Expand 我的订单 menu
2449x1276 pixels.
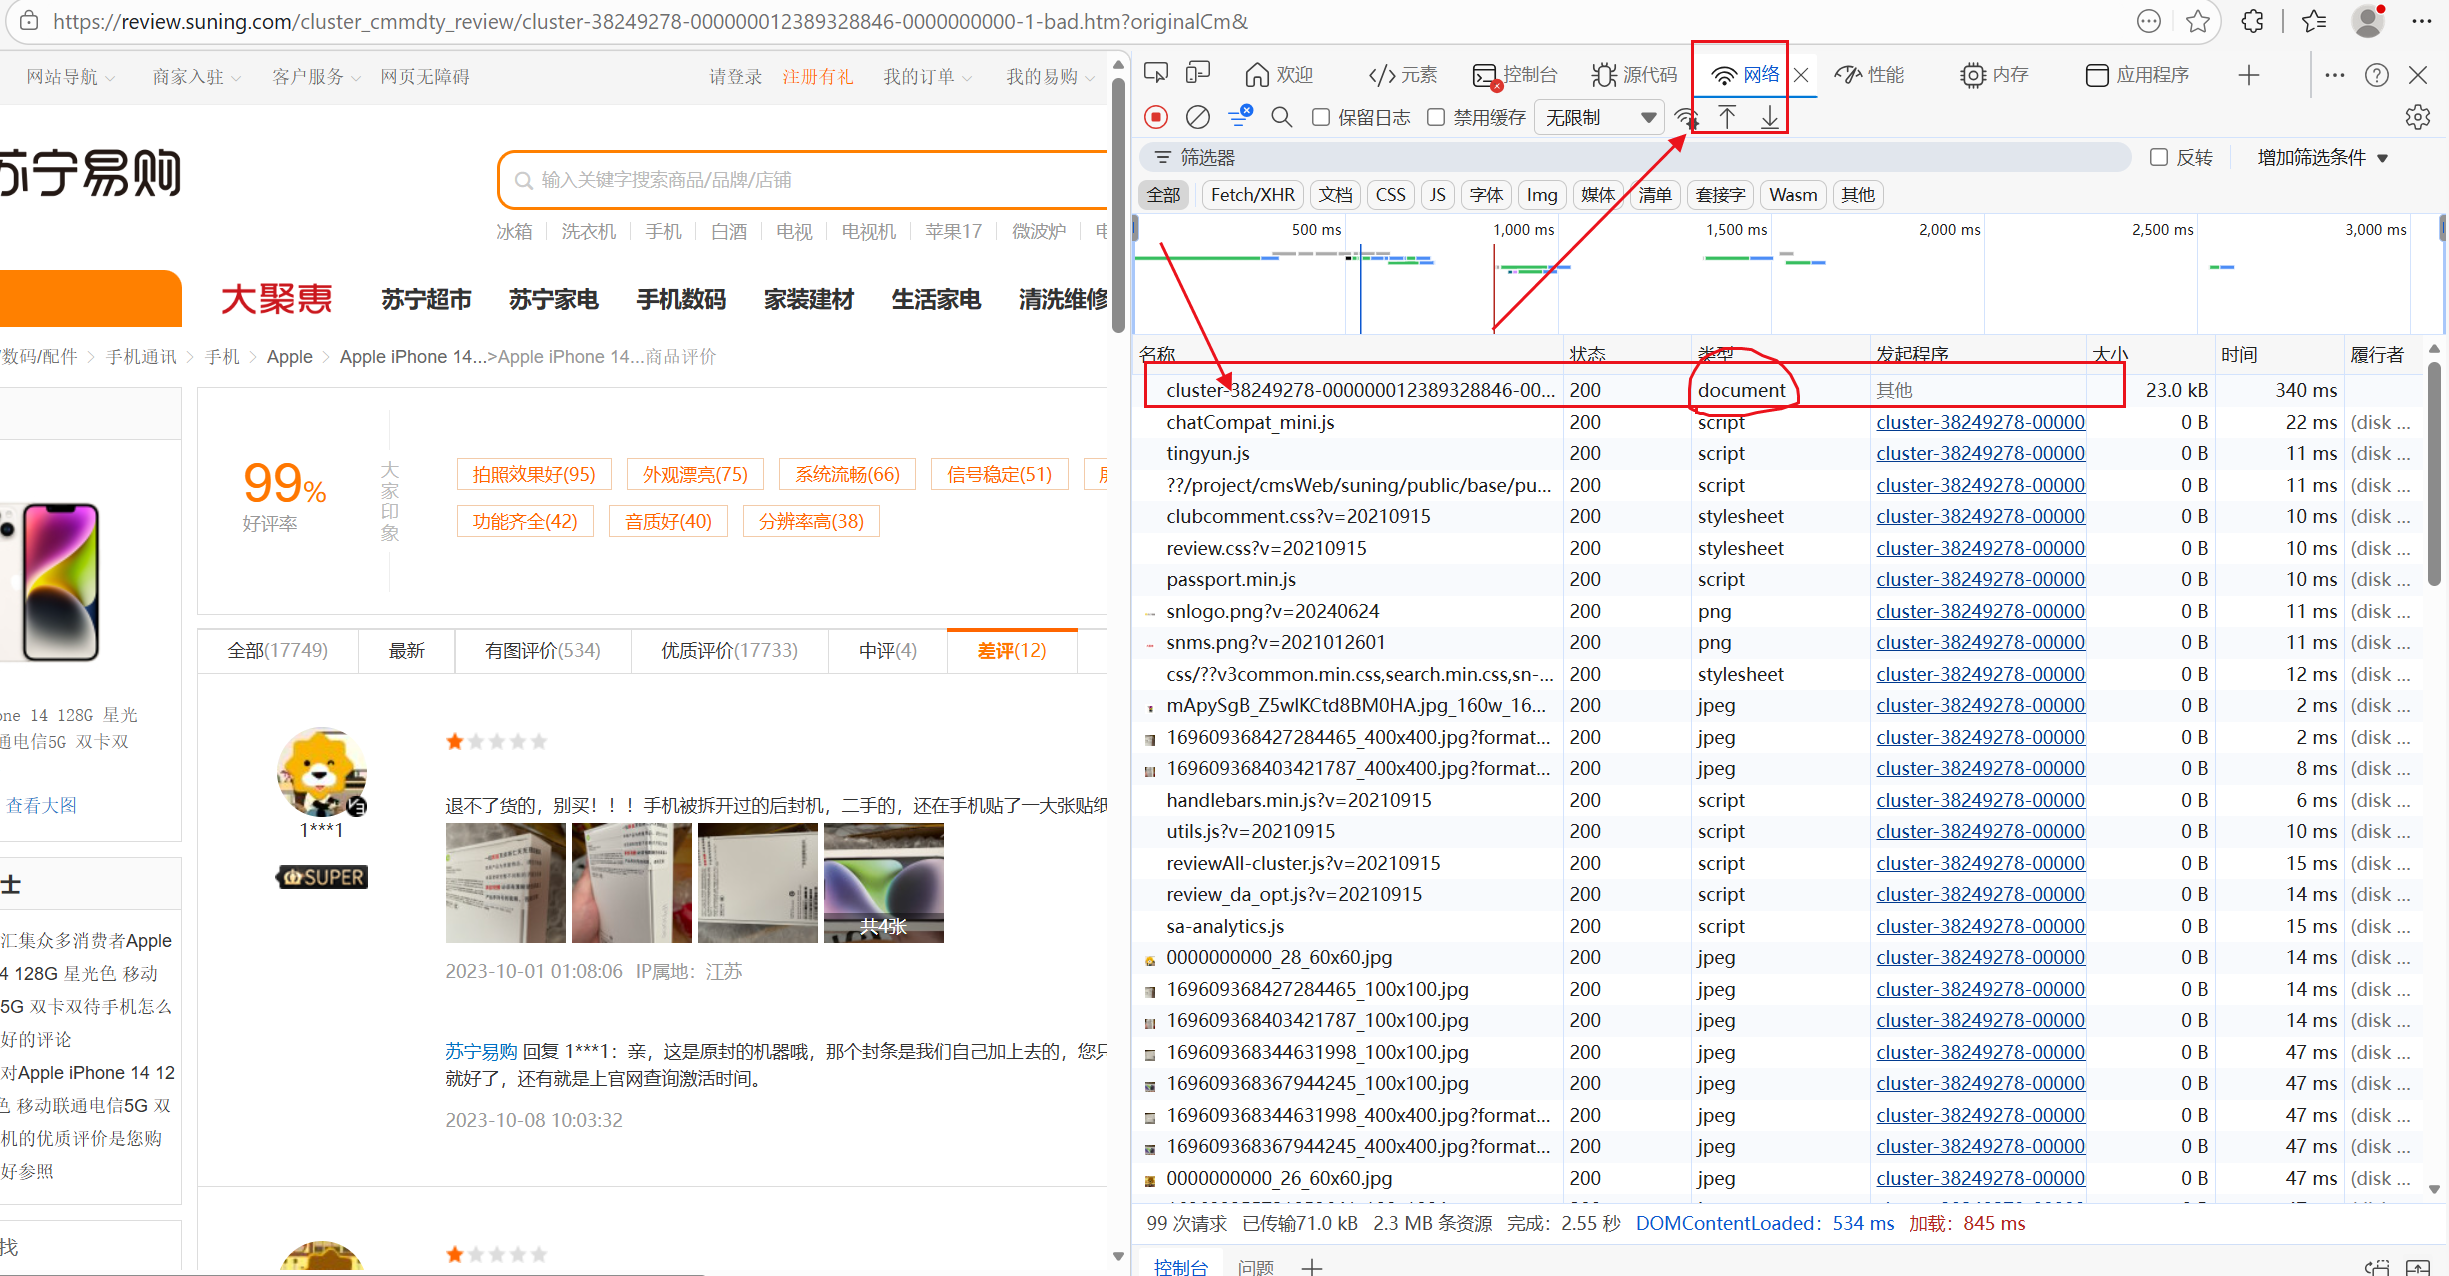click(x=927, y=77)
